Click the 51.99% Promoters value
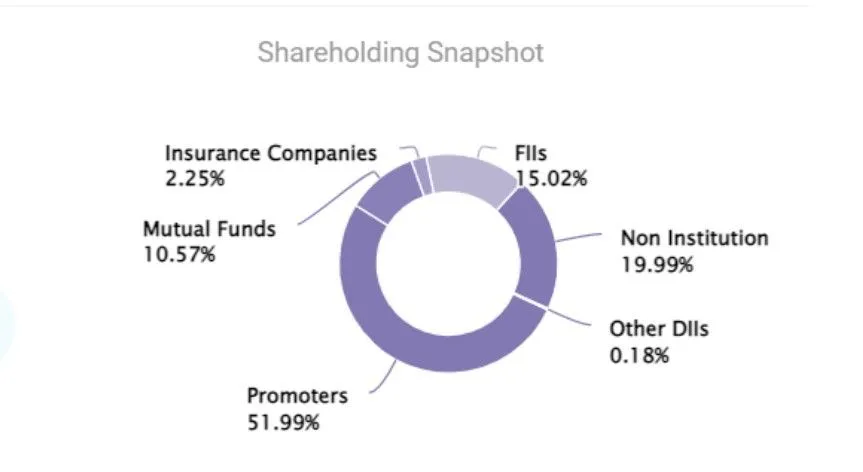The height and width of the screenshot is (472, 863). click(283, 422)
